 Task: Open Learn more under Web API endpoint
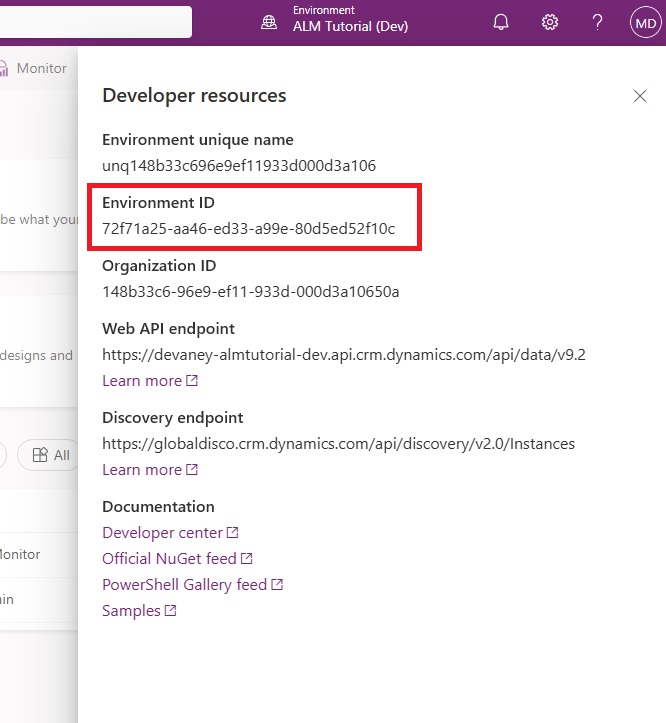(x=150, y=381)
